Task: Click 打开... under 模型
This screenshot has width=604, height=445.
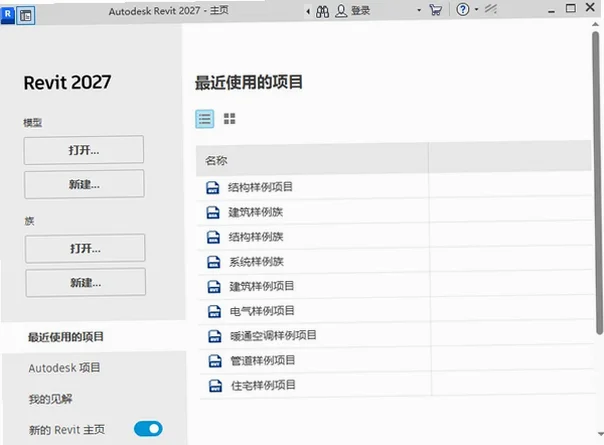Action: (x=84, y=150)
